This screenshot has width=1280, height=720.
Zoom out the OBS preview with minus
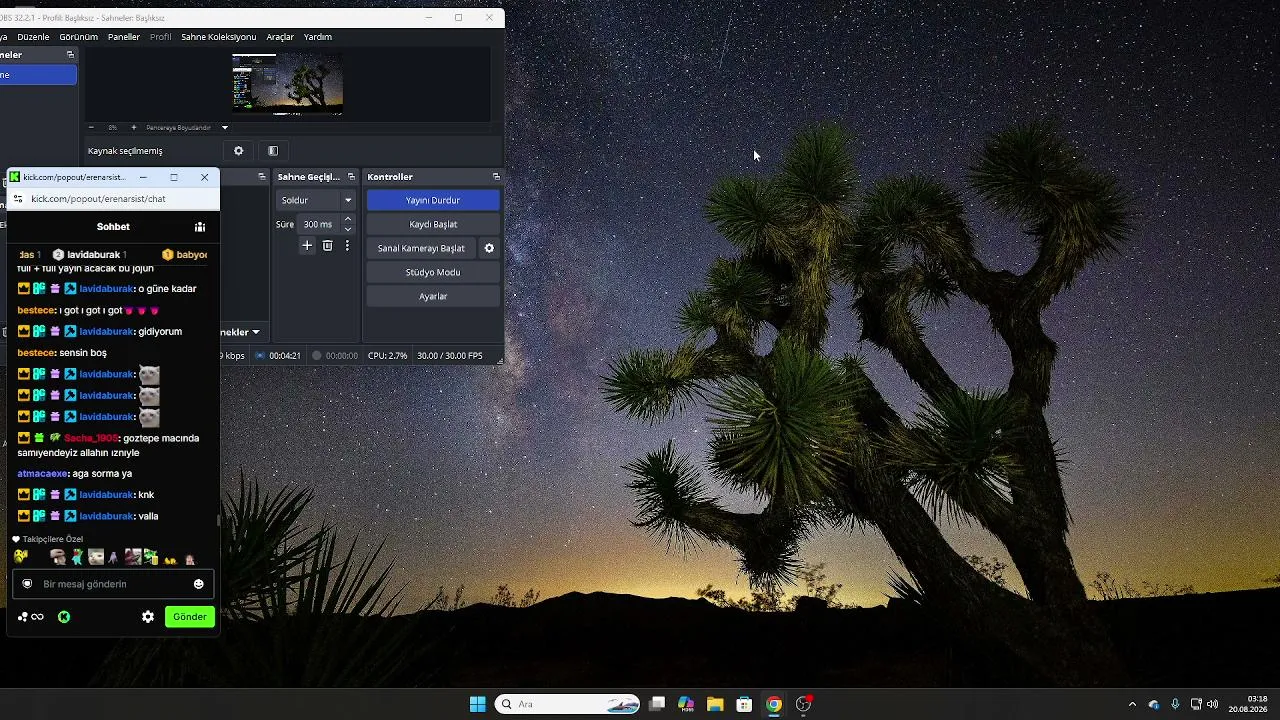92,128
